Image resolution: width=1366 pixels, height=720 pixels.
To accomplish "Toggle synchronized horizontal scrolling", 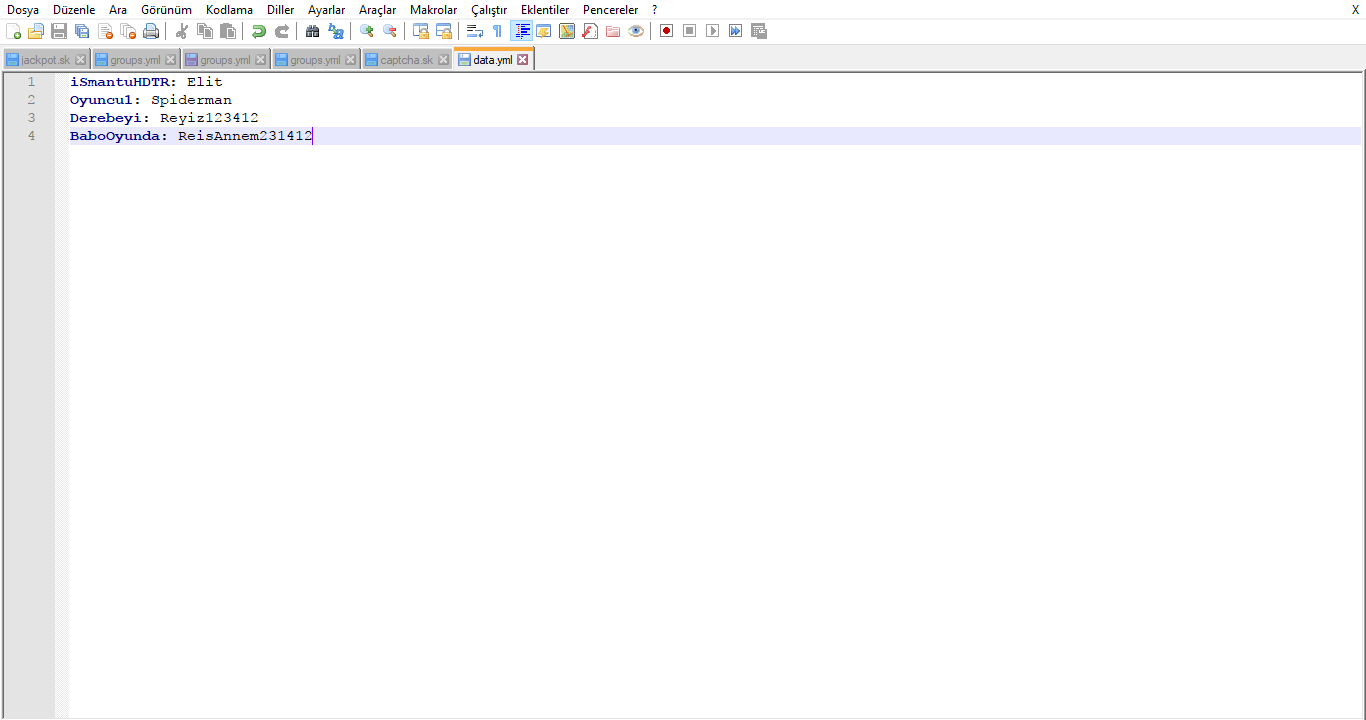I will pos(444,31).
